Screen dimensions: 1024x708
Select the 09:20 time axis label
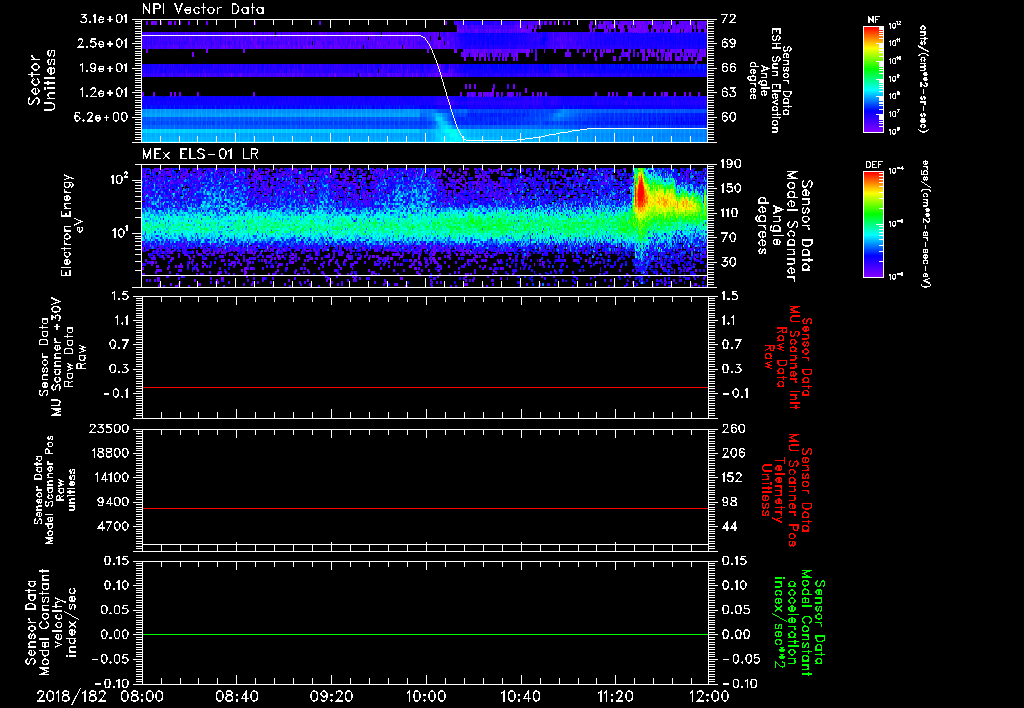[331, 695]
